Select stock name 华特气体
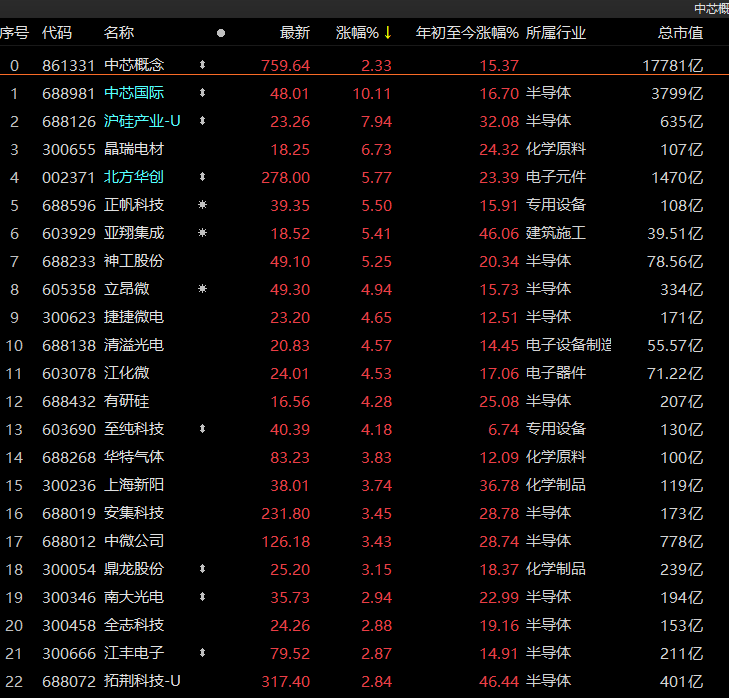The height and width of the screenshot is (698, 729). coord(134,457)
